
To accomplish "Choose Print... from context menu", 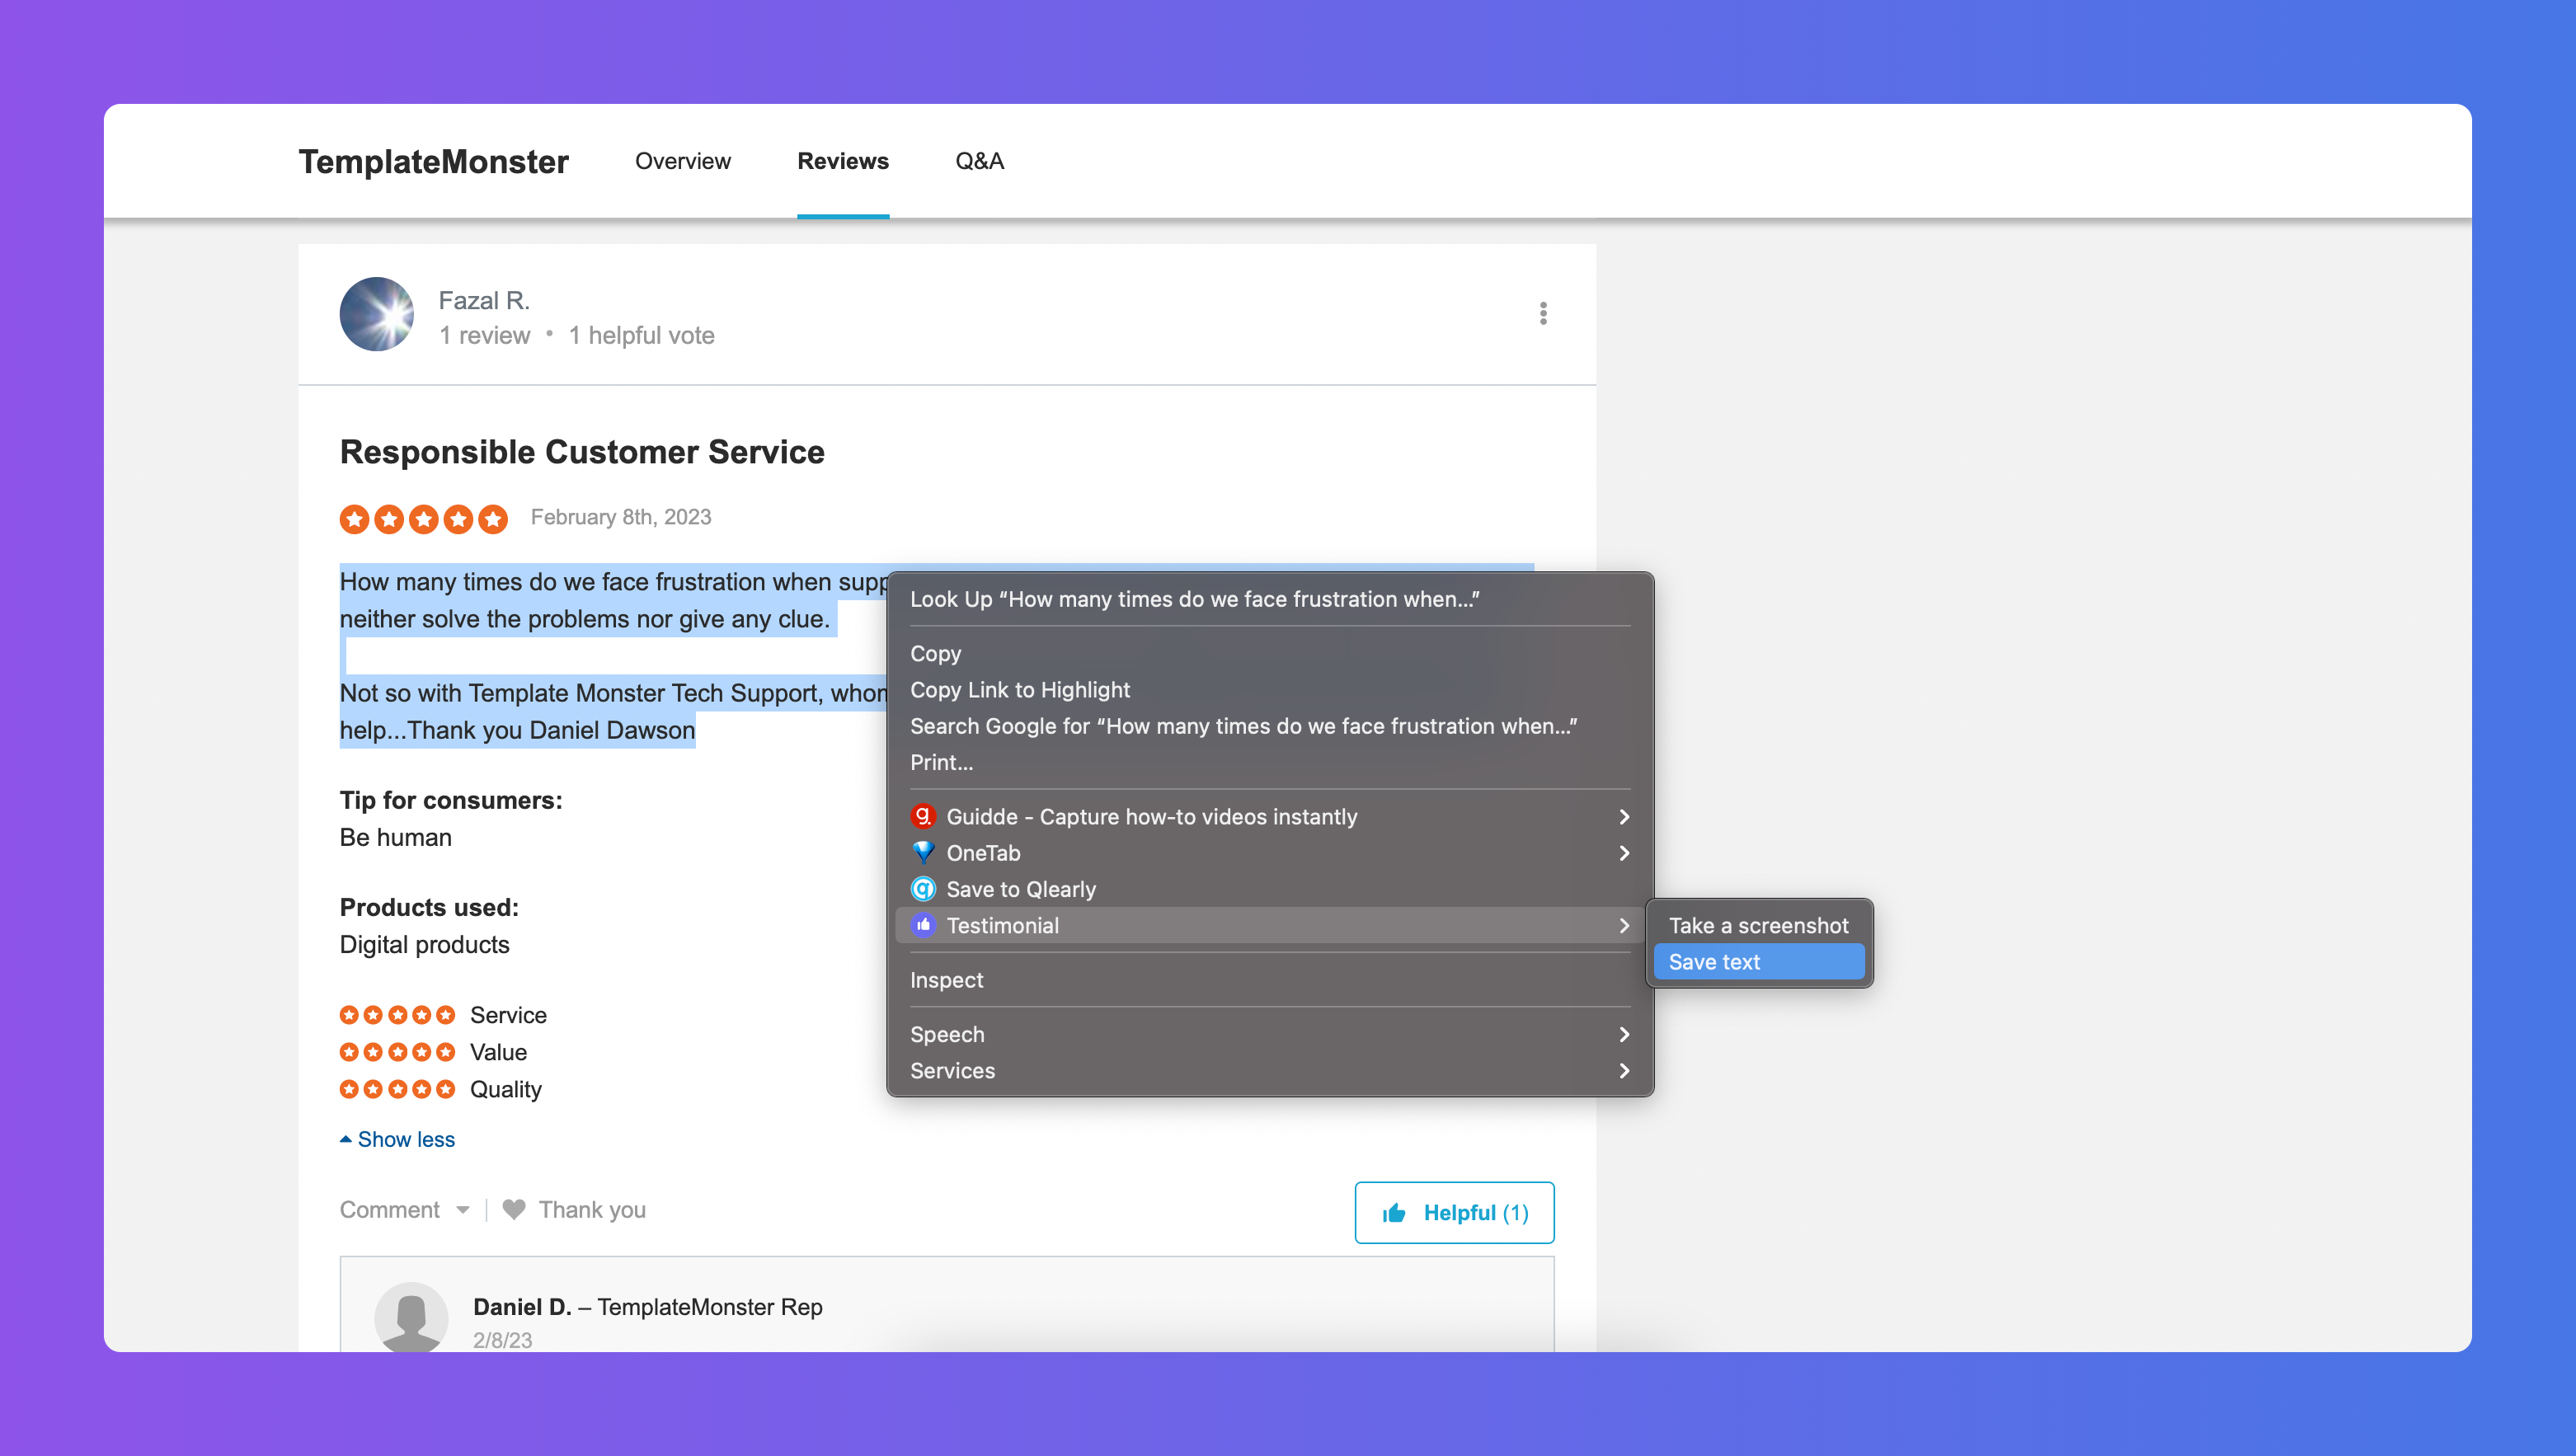I will 1270,762.
